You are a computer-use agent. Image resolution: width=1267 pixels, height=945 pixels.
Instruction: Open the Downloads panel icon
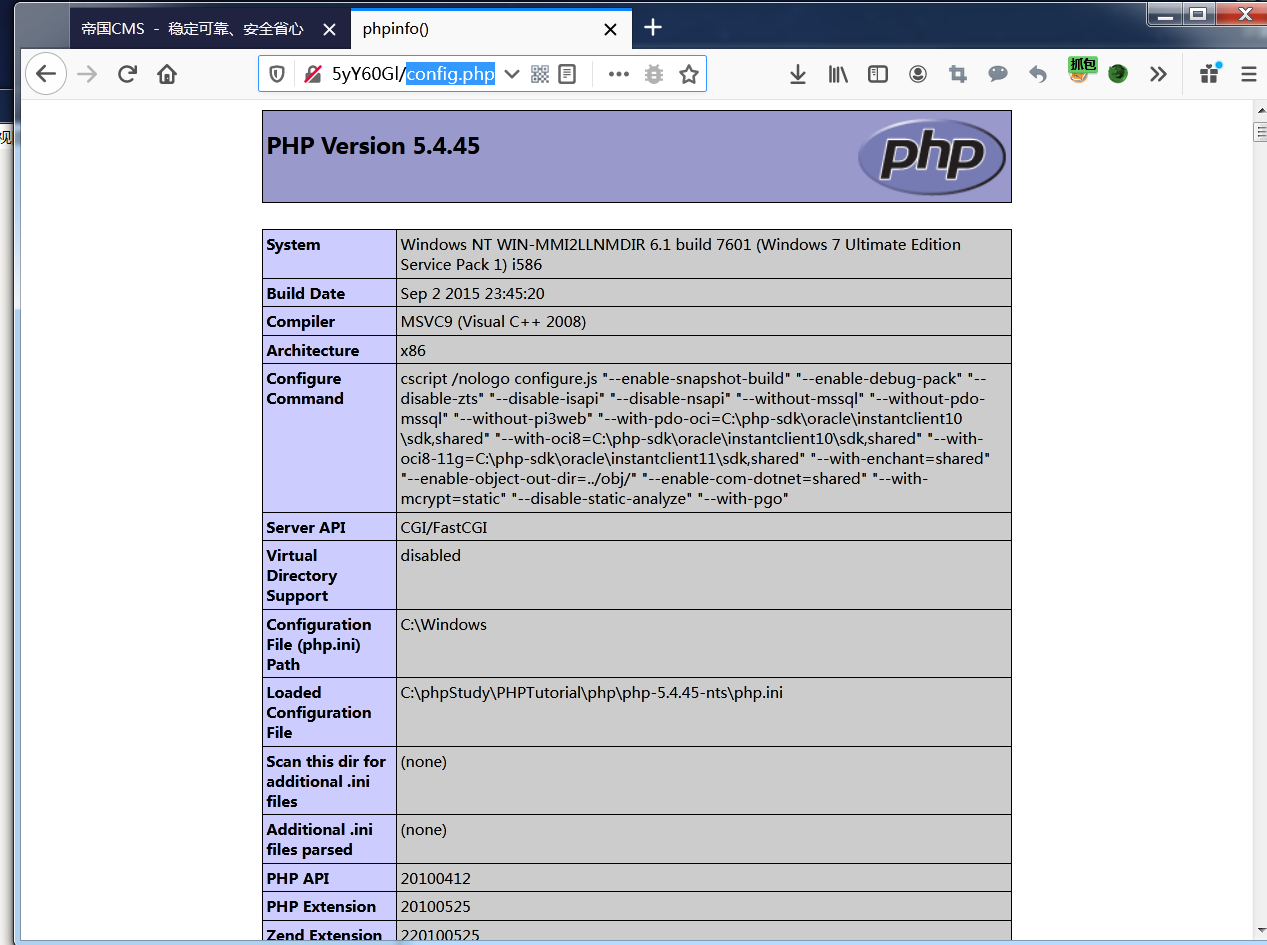click(798, 73)
